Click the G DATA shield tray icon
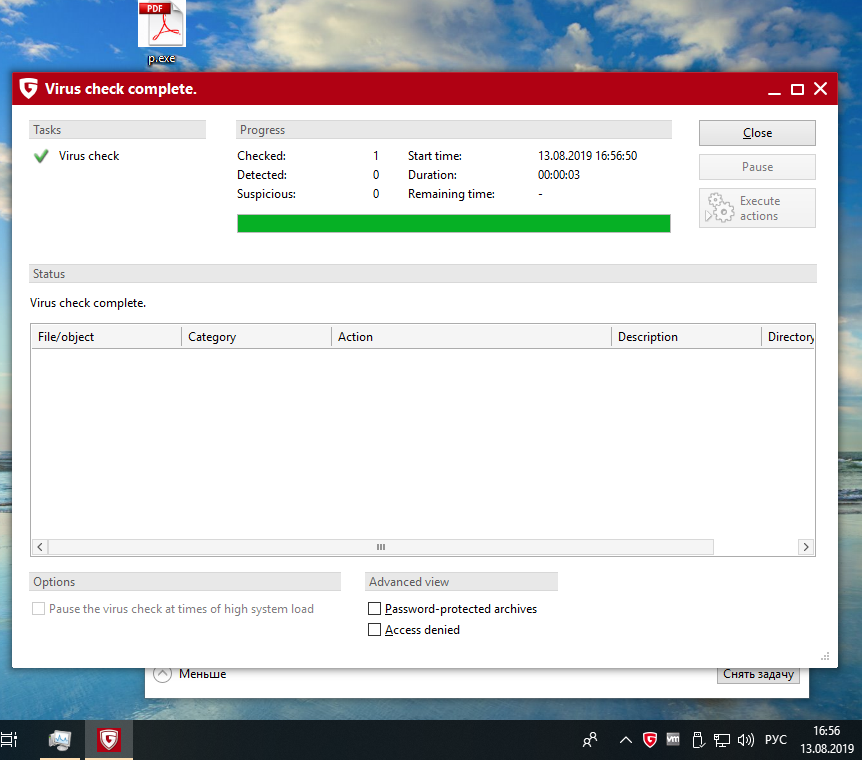The width and height of the screenshot is (862, 760). [x=649, y=740]
